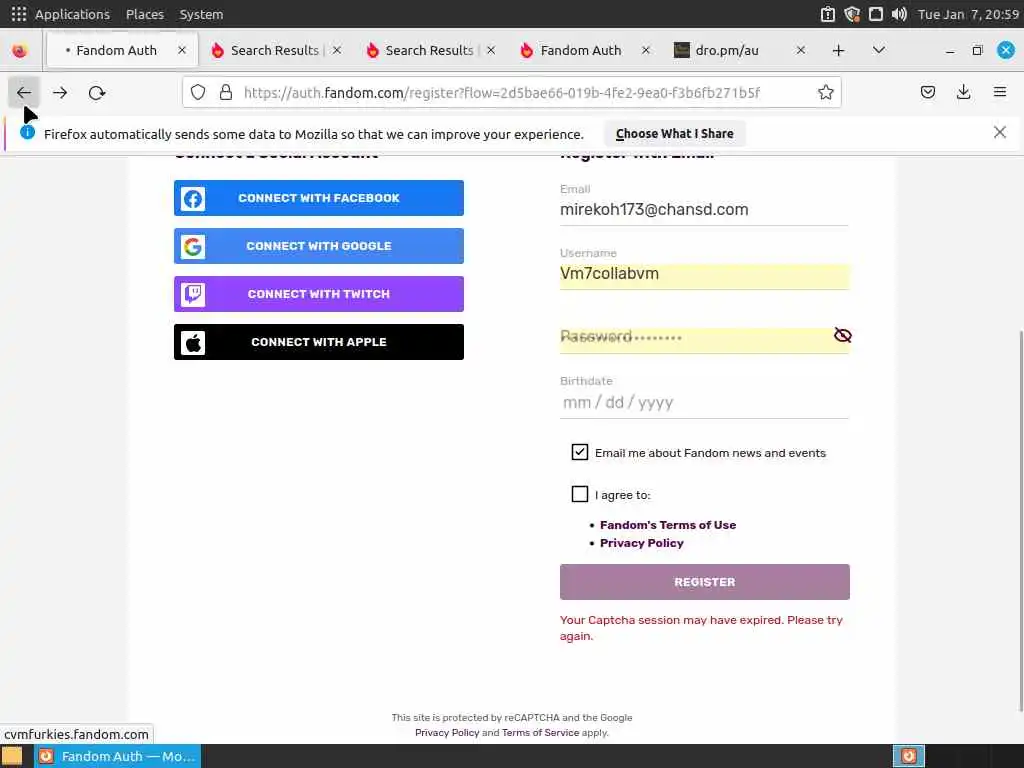Click the accessibility tray icon with exclamation mark
Viewport: 1024px width, 768px height.
click(x=827, y=14)
